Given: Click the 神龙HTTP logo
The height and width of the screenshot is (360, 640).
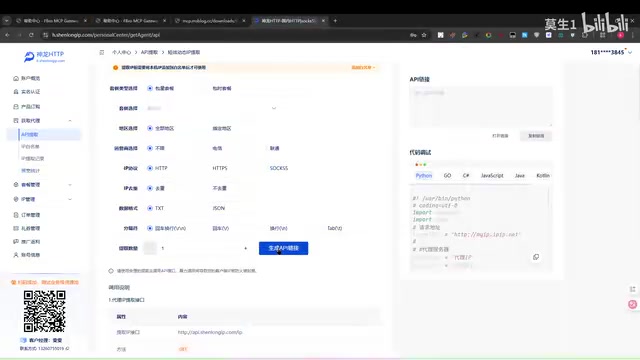Looking at the screenshot, I should [x=44, y=56].
